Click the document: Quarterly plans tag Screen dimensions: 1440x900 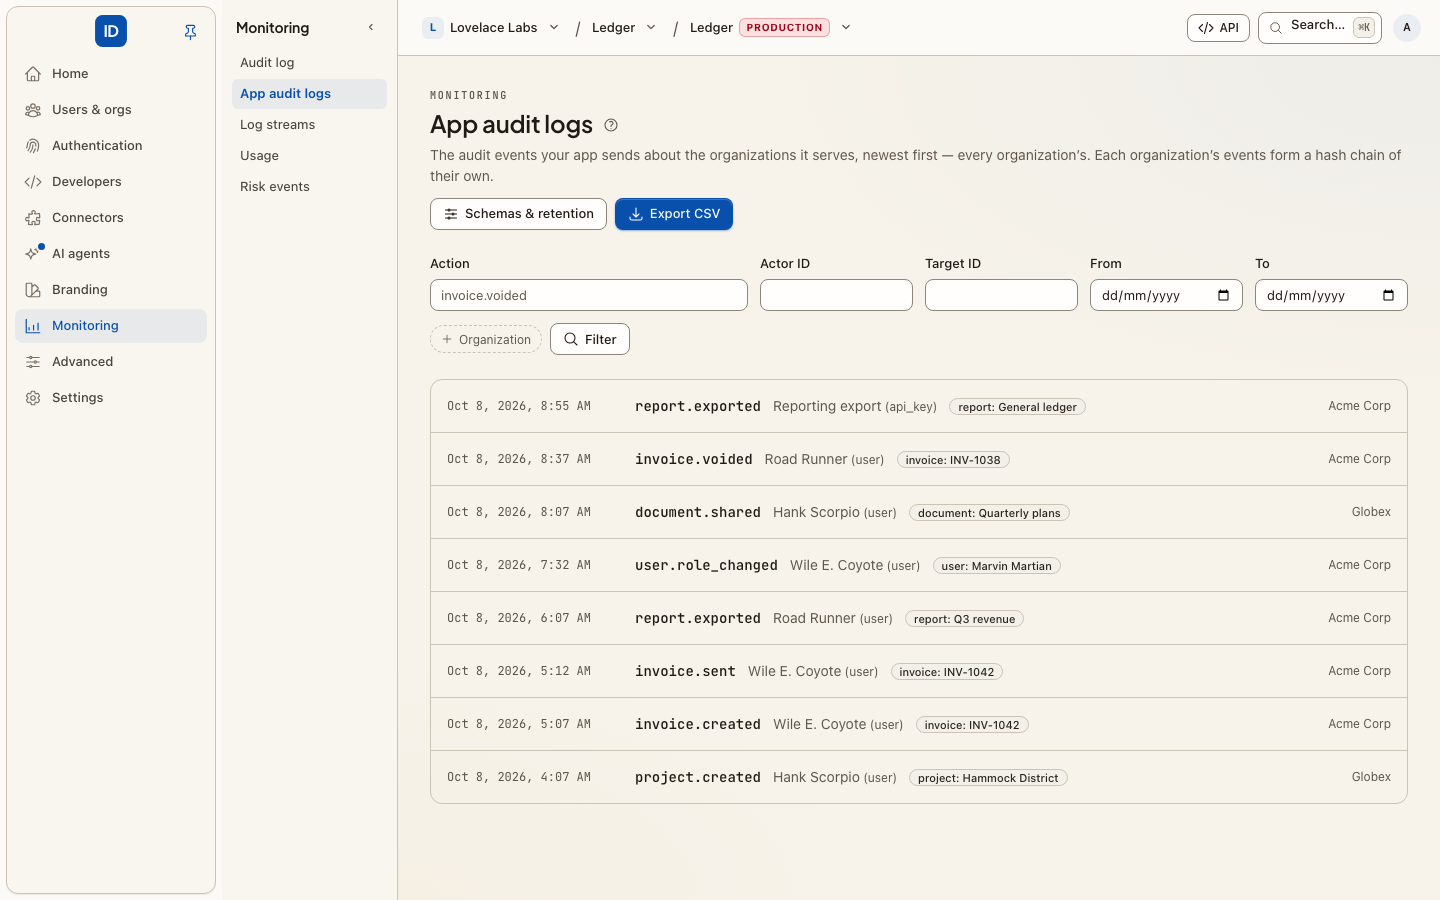click(989, 513)
